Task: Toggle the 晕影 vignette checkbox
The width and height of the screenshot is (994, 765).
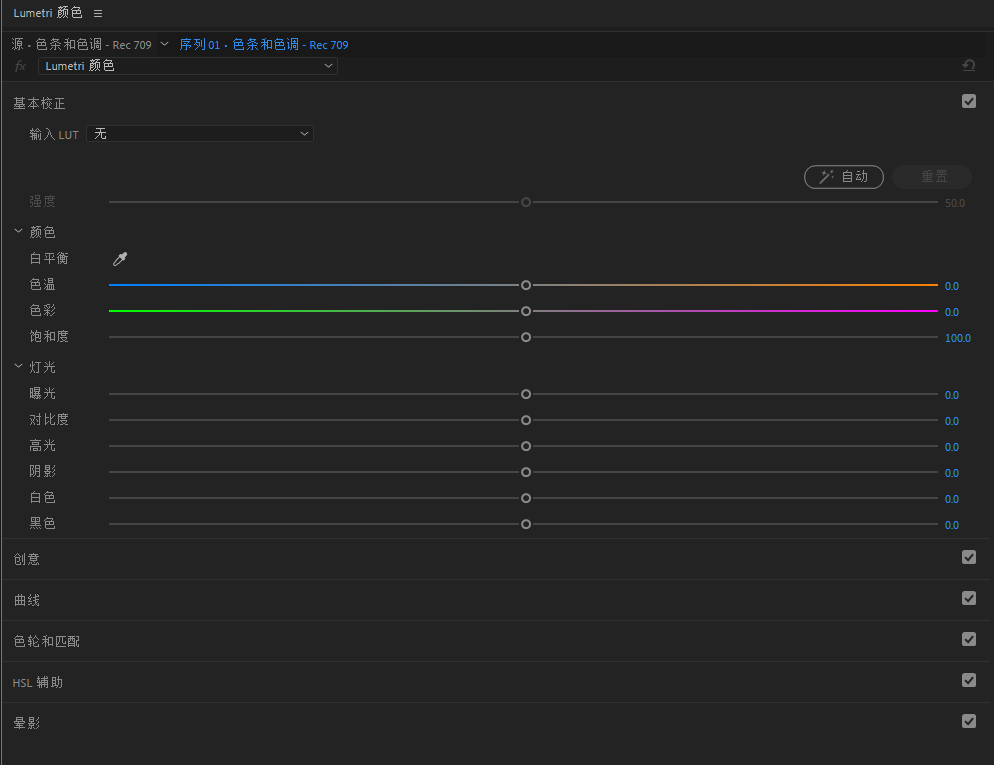Action: [x=968, y=721]
